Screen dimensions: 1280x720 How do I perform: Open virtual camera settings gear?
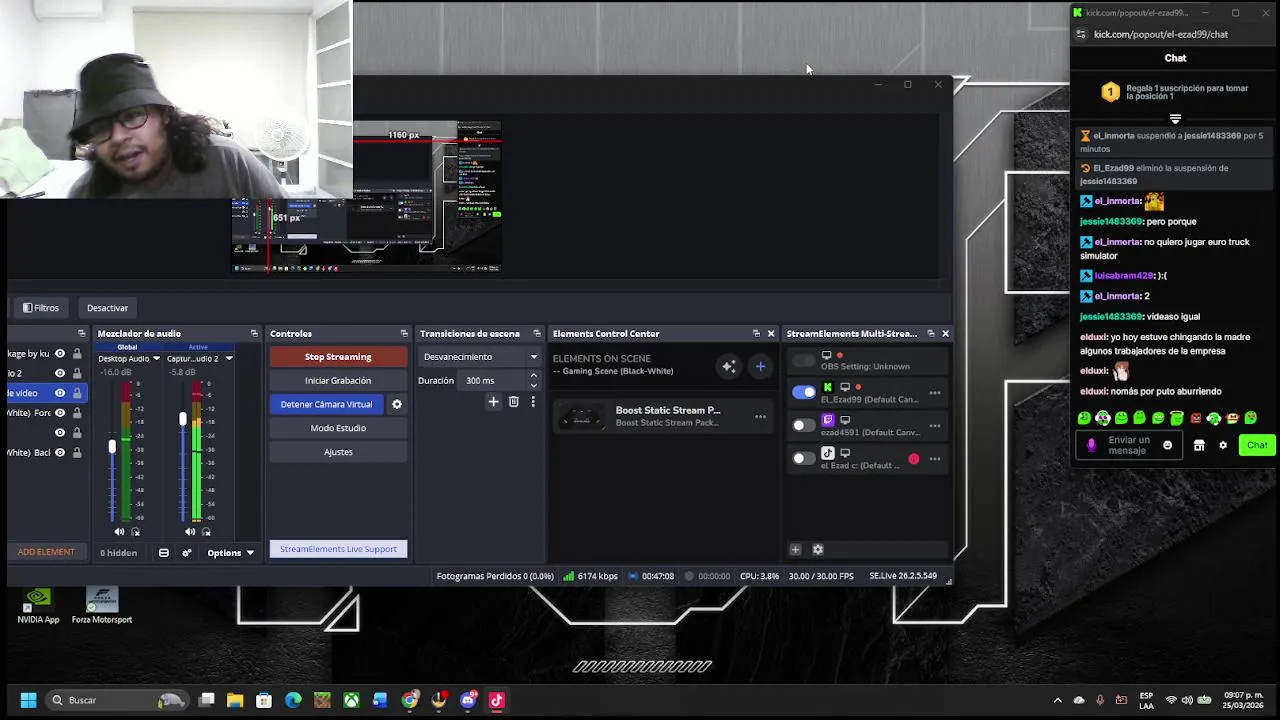tap(397, 404)
